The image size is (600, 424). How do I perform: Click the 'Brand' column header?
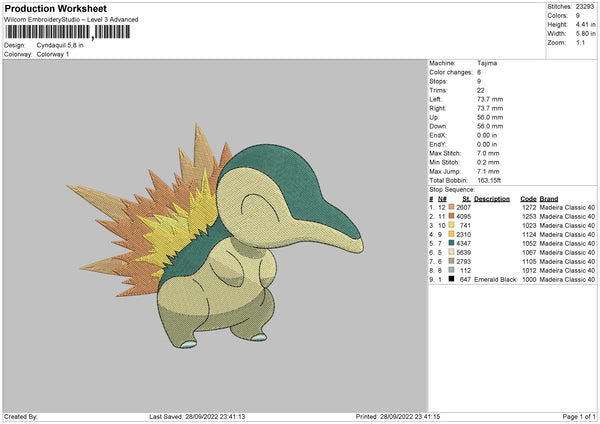pyautogui.click(x=549, y=199)
